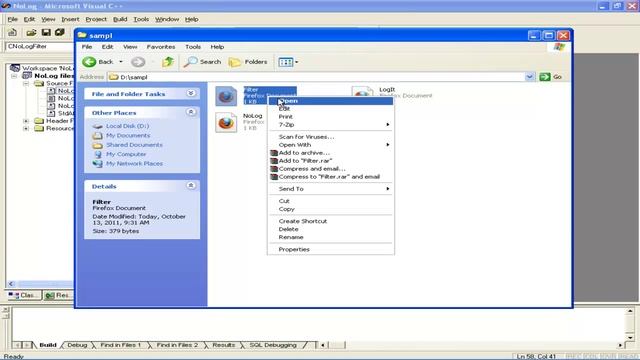Screen dimensions: 640x360
Task: Open the Build menu in Visual C++
Action: 120,19
